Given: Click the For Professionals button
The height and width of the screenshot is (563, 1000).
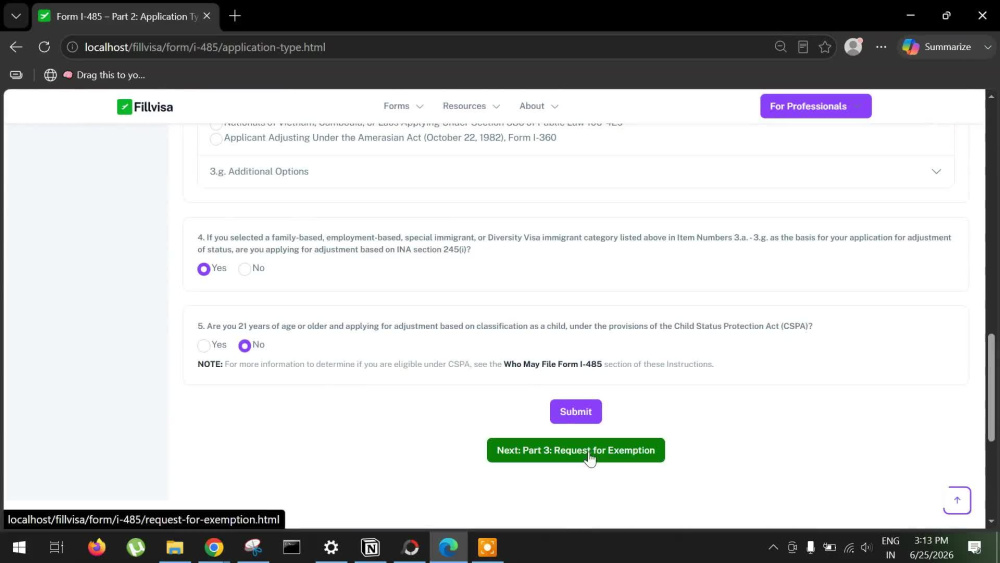Looking at the screenshot, I should 816,106.
